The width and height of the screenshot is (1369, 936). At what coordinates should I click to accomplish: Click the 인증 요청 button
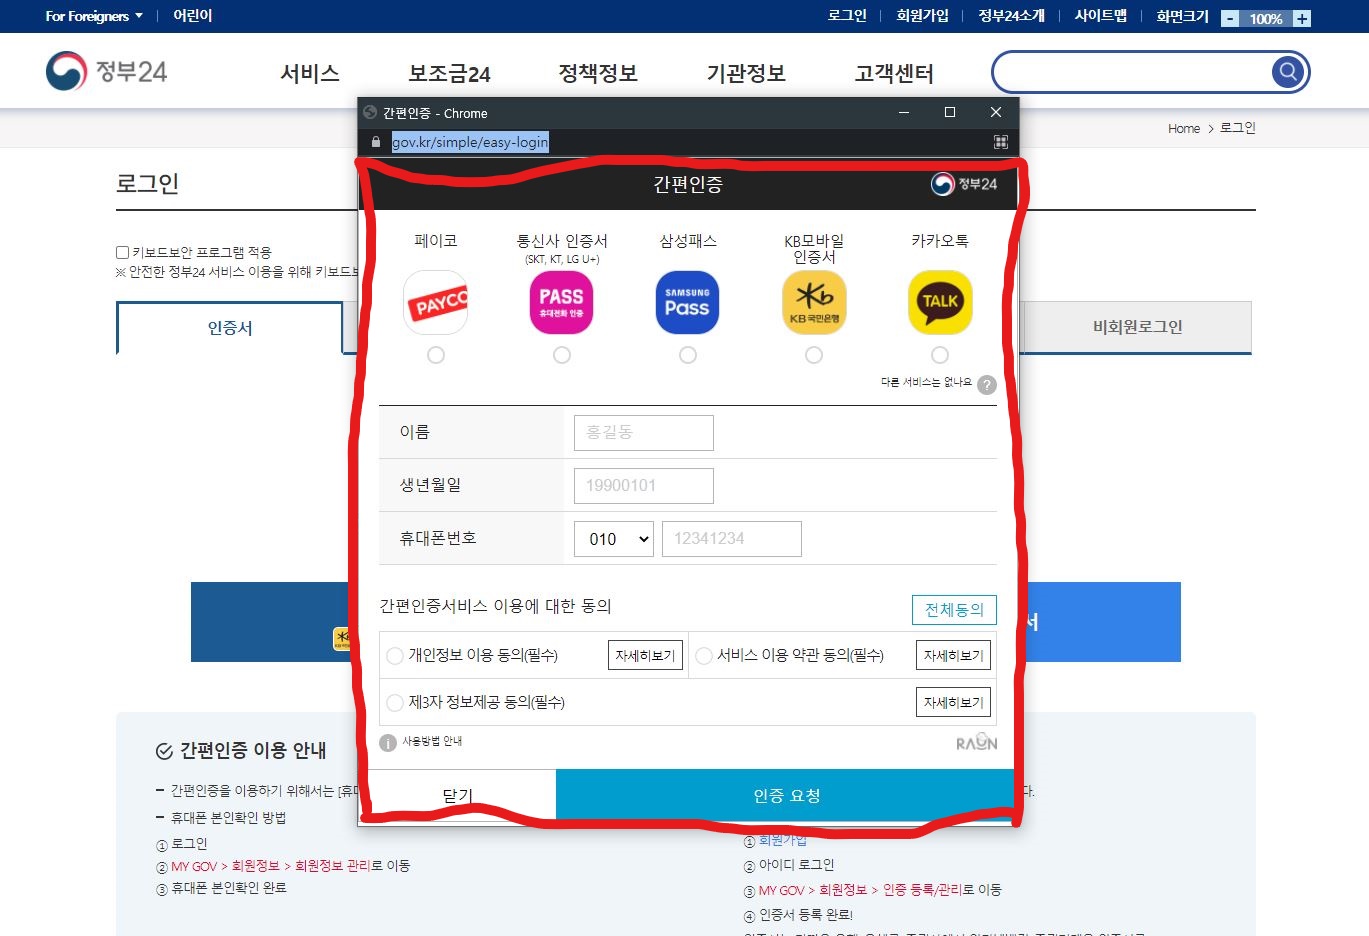click(x=786, y=796)
